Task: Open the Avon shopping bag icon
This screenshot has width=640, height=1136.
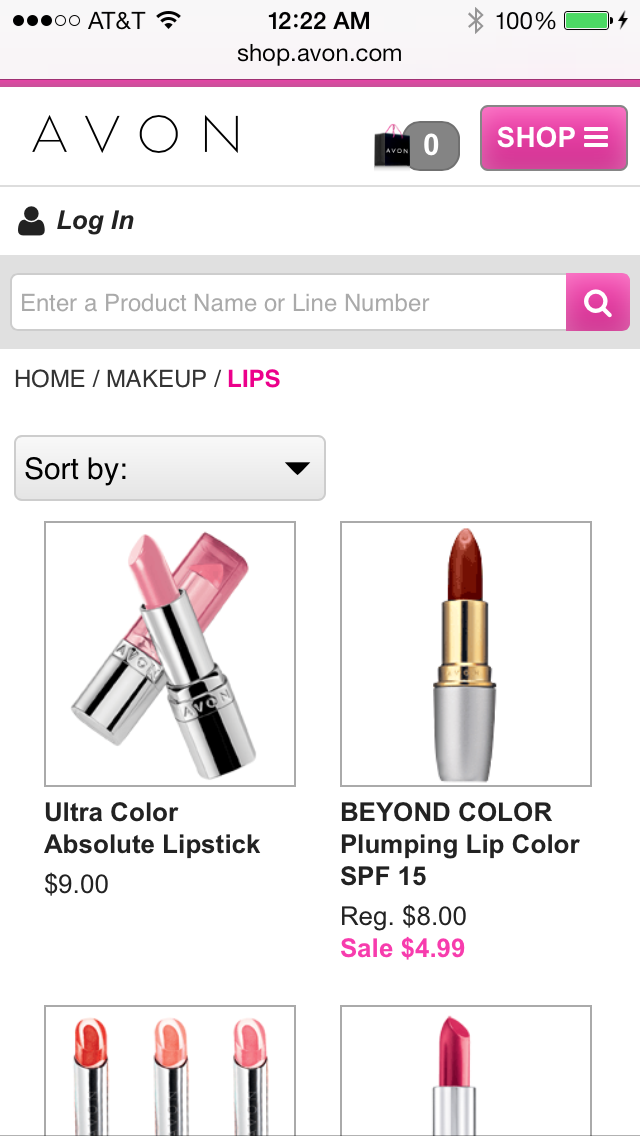Action: (x=392, y=147)
